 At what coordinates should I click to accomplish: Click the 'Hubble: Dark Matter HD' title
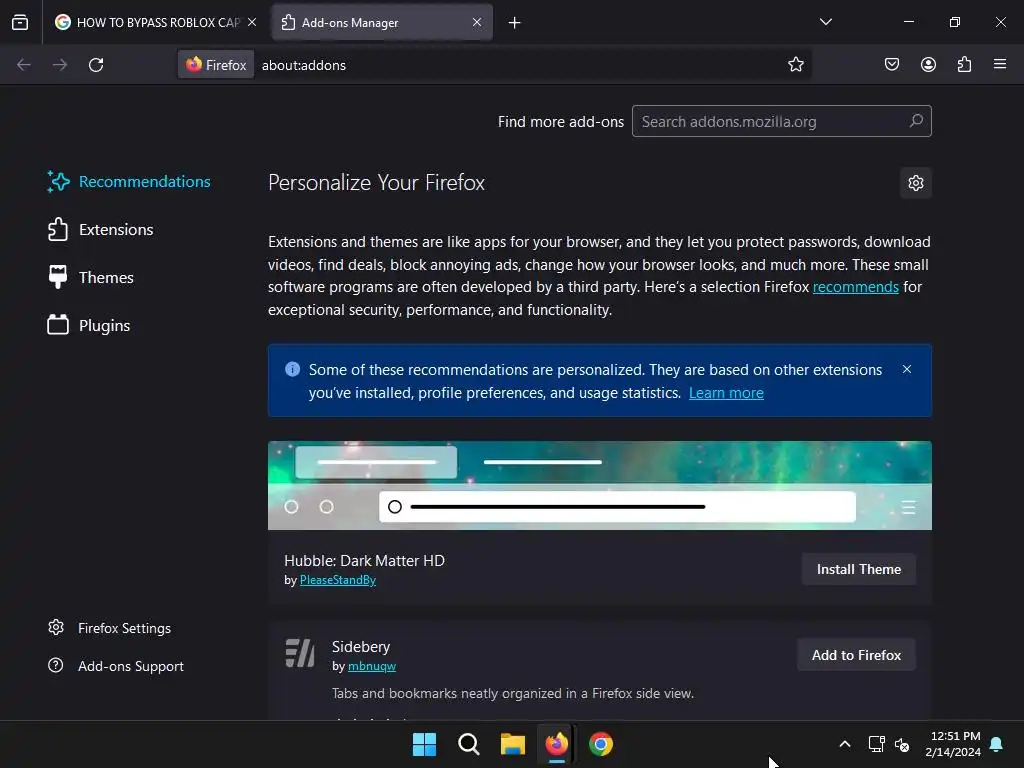click(x=364, y=561)
